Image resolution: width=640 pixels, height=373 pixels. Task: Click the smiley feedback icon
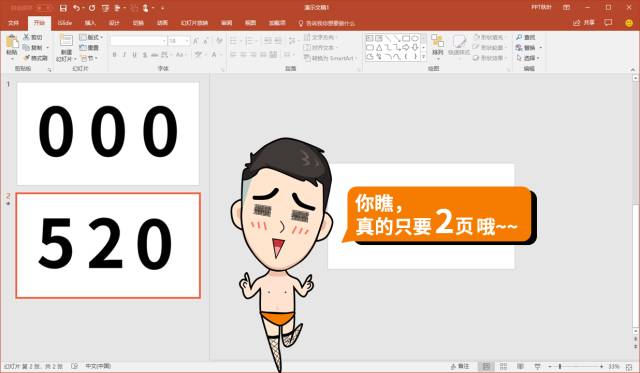(x=629, y=23)
